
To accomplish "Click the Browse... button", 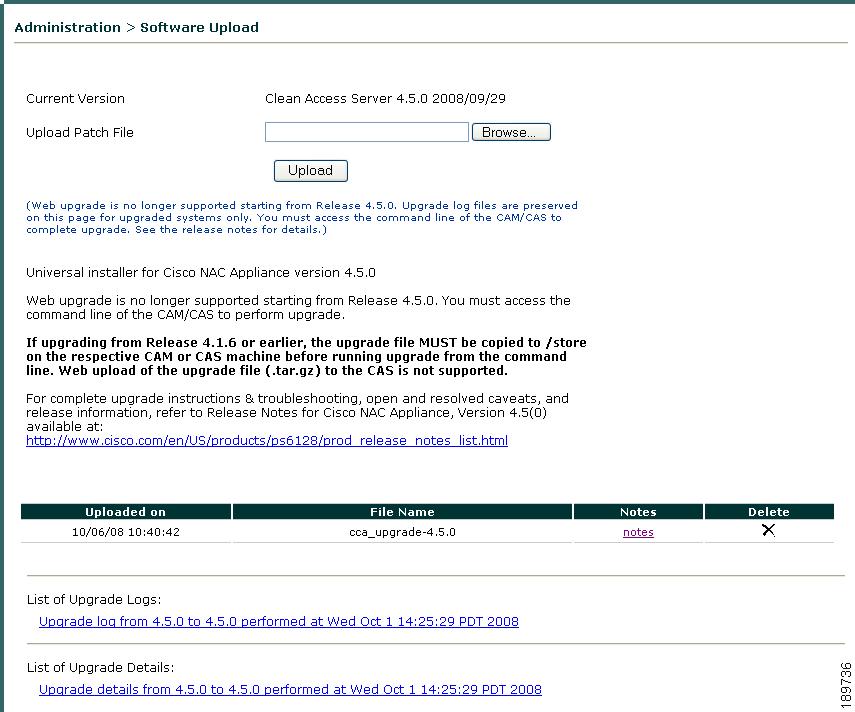I will [x=511, y=132].
